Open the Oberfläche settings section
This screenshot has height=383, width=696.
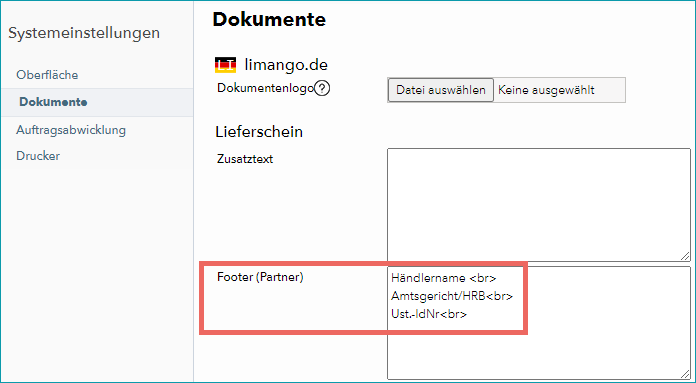click(47, 75)
